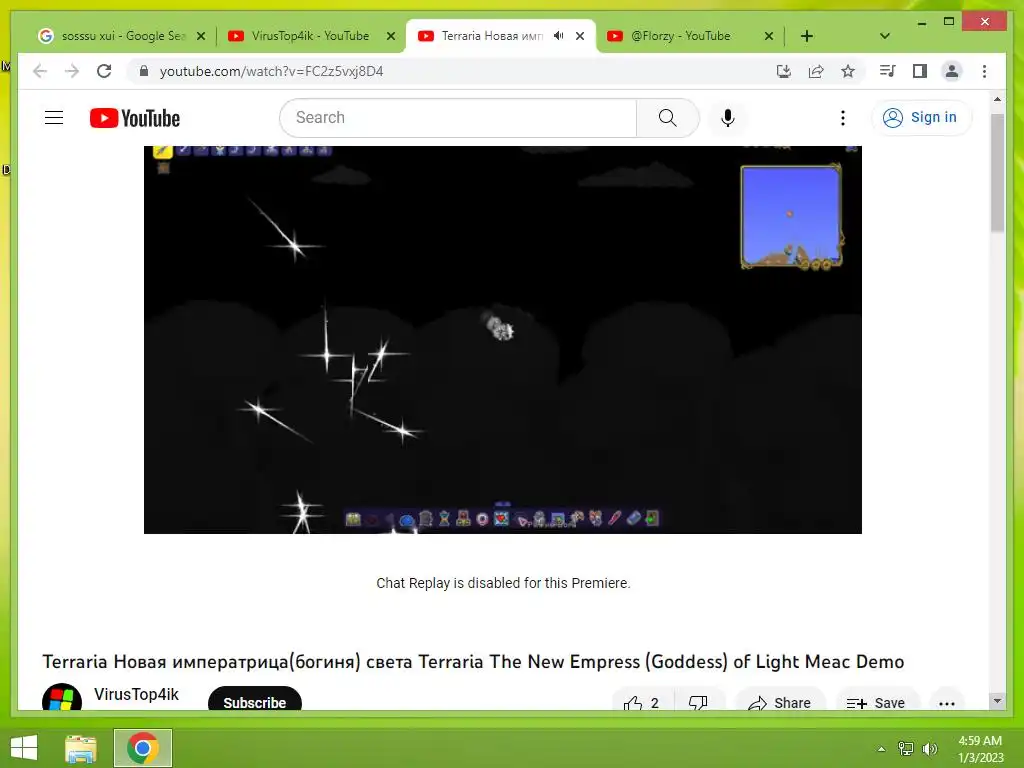The width and height of the screenshot is (1024, 768).
Task: Go back using the browser back arrow
Action: coord(40,71)
